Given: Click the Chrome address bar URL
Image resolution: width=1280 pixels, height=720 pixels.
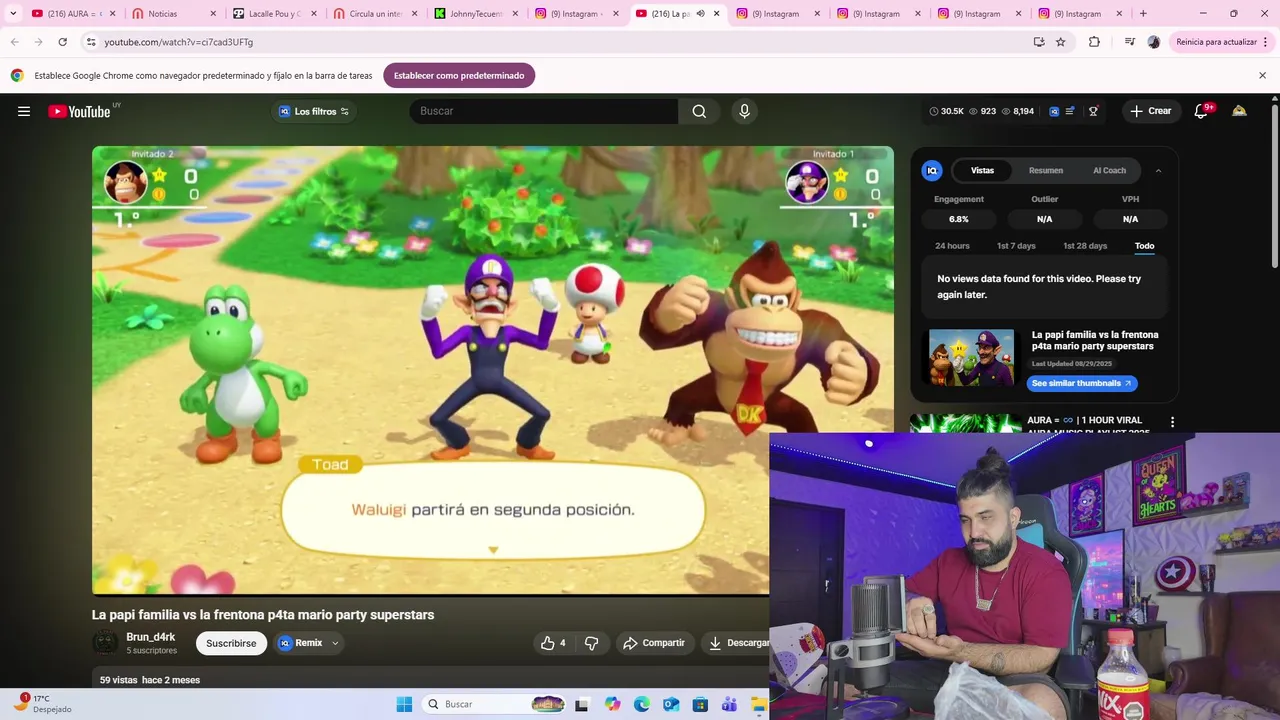Looking at the screenshot, I should coord(179,42).
